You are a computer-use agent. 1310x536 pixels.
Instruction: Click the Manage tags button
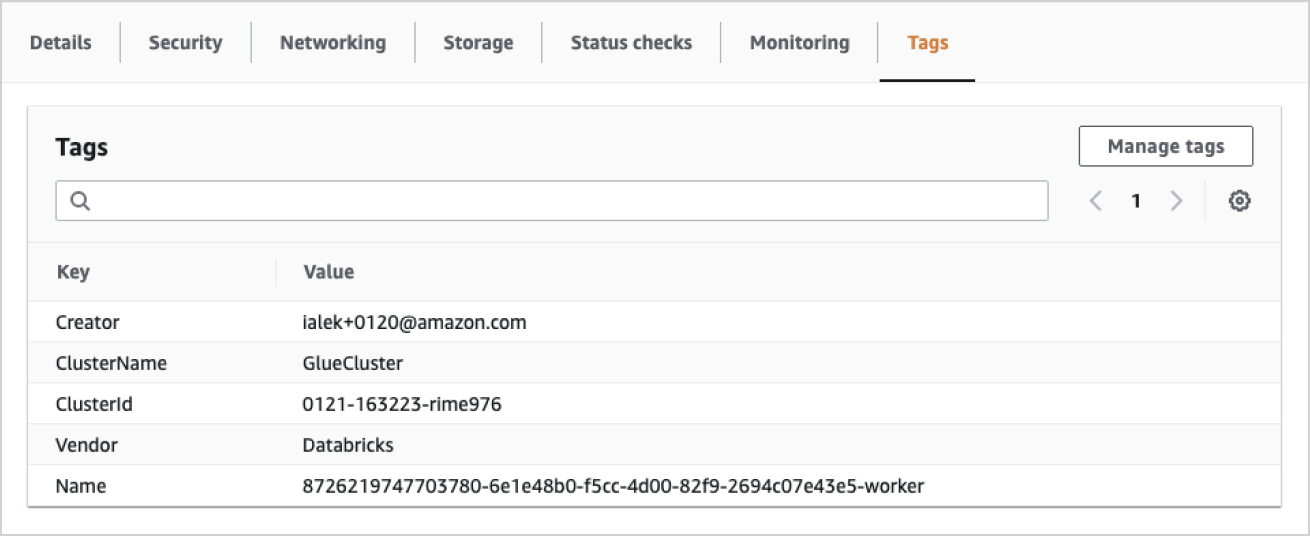pyautogui.click(x=1165, y=147)
